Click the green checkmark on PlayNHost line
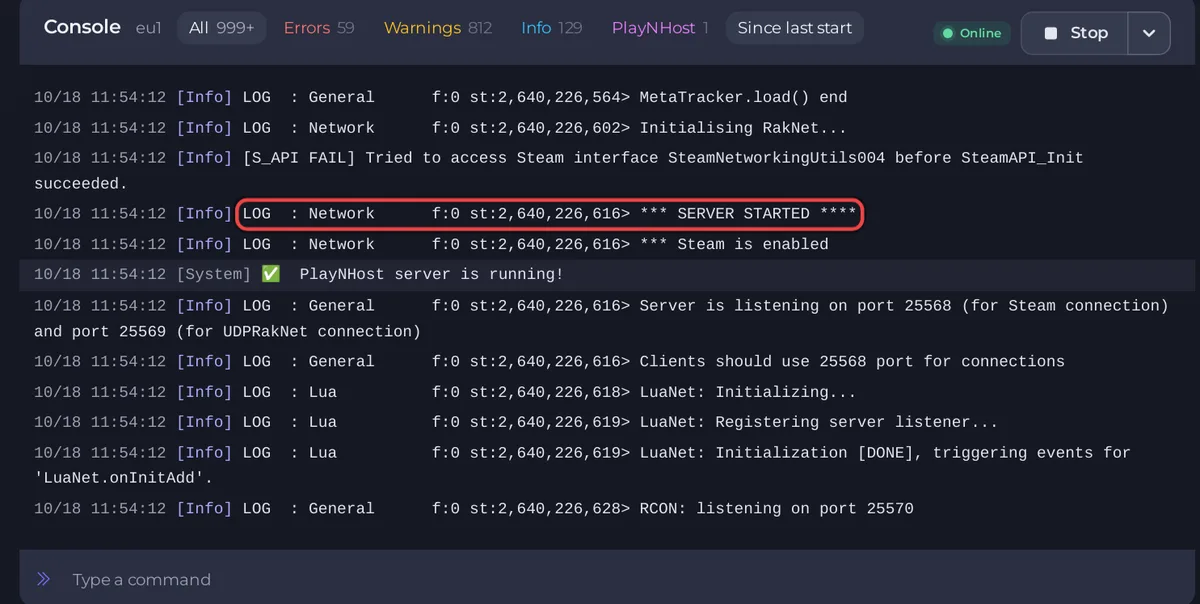Viewport: 1200px width, 604px height. pyautogui.click(x=270, y=274)
